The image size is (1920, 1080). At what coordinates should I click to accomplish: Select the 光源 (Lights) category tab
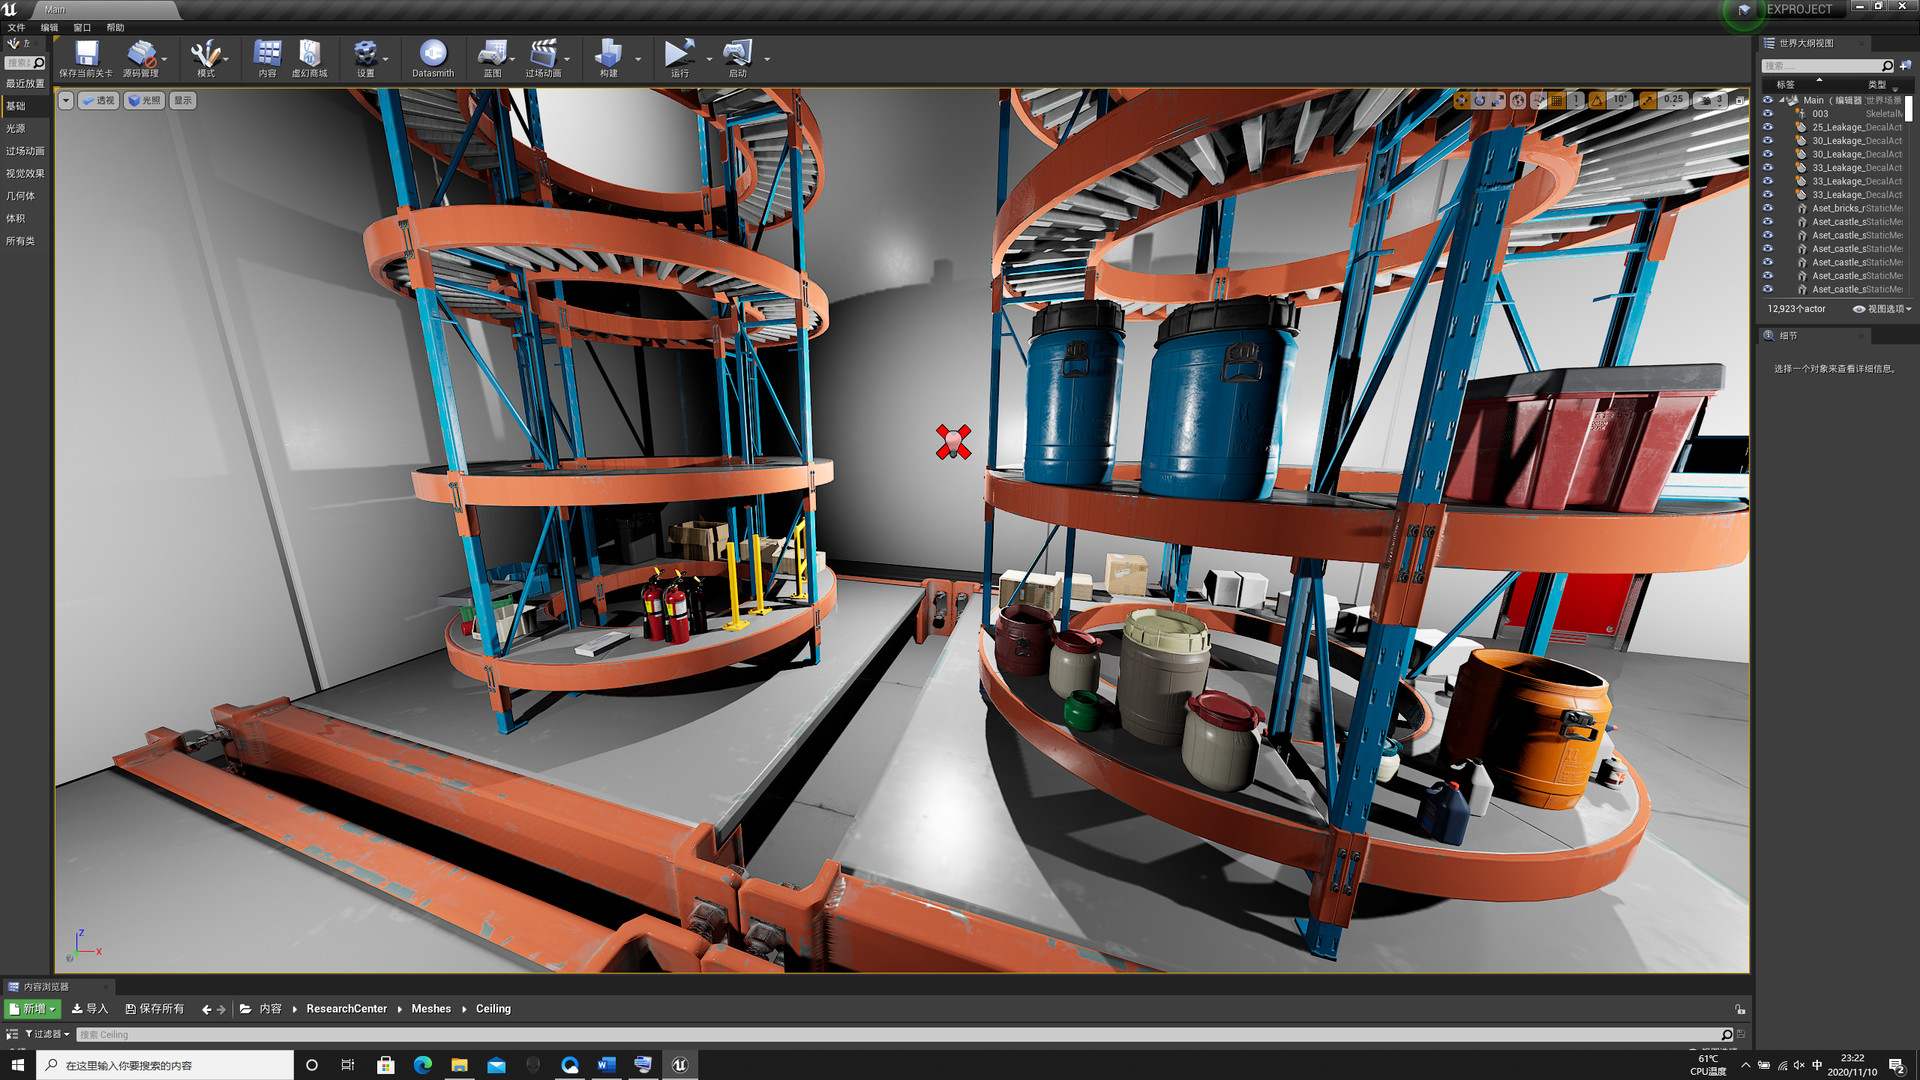tap(16, 128)
